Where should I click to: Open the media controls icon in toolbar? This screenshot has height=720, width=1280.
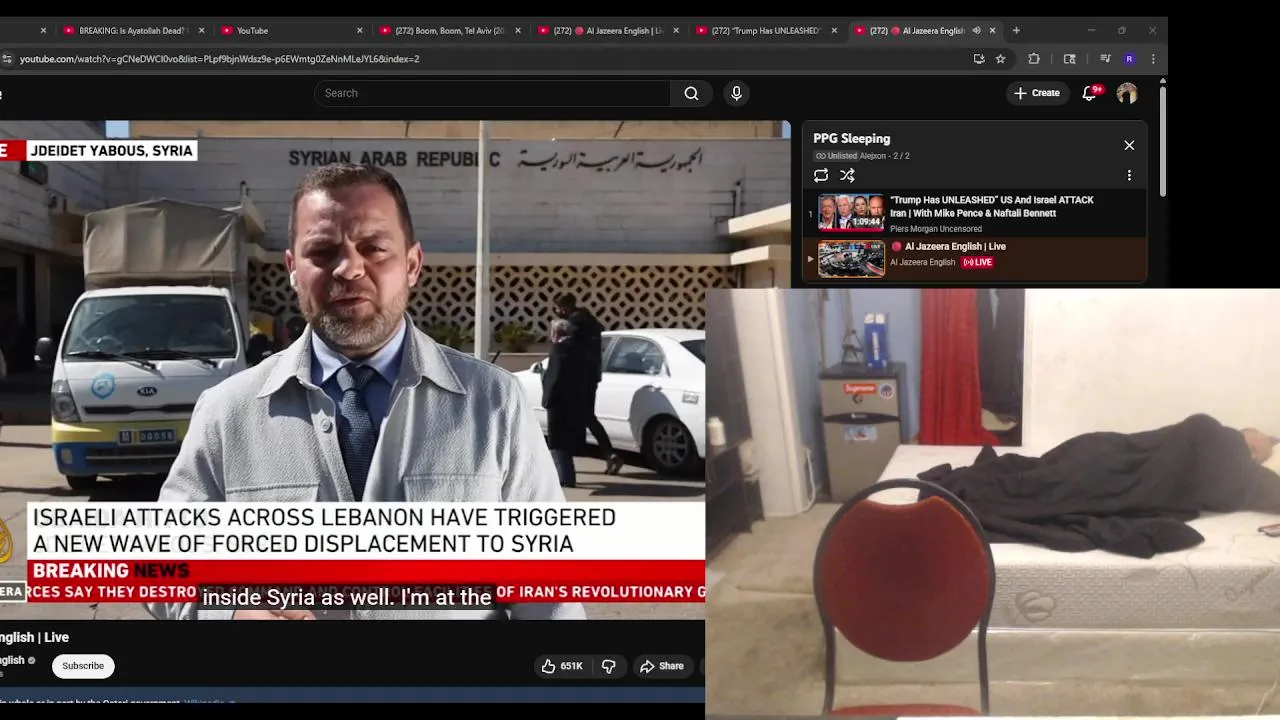tap(1105, 59)
